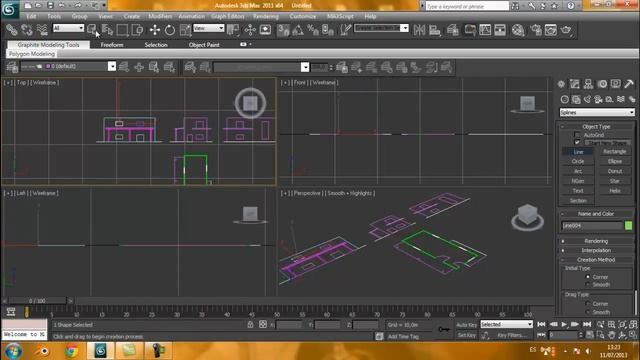The width and height of the screenshot is (640, 360).
Task: Open the Curve Editor icon
Action: click(x=485, y=30)
